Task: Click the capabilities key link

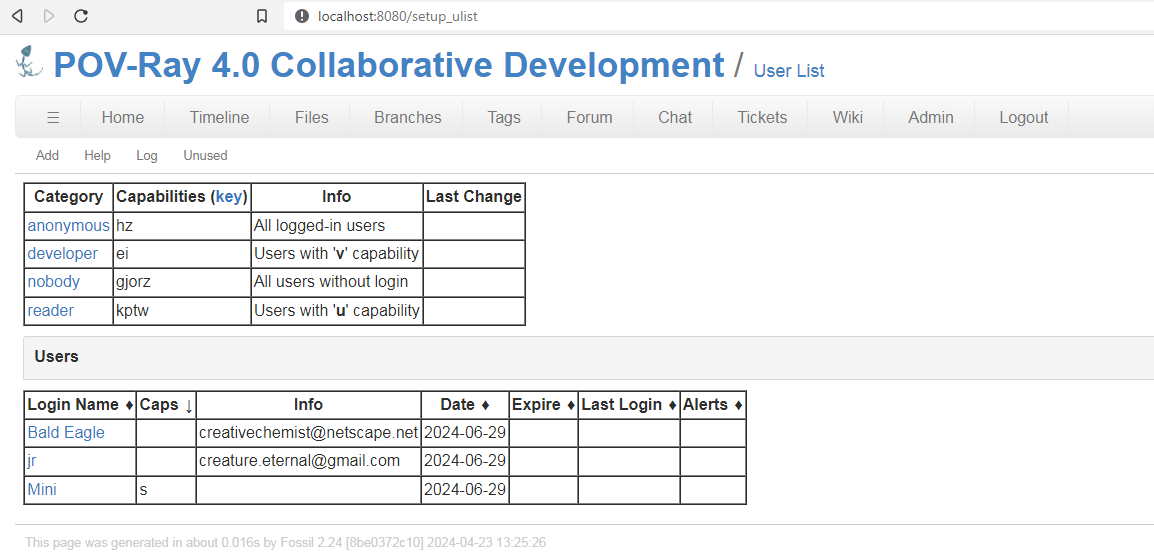Action: click(x=229, y=197)
